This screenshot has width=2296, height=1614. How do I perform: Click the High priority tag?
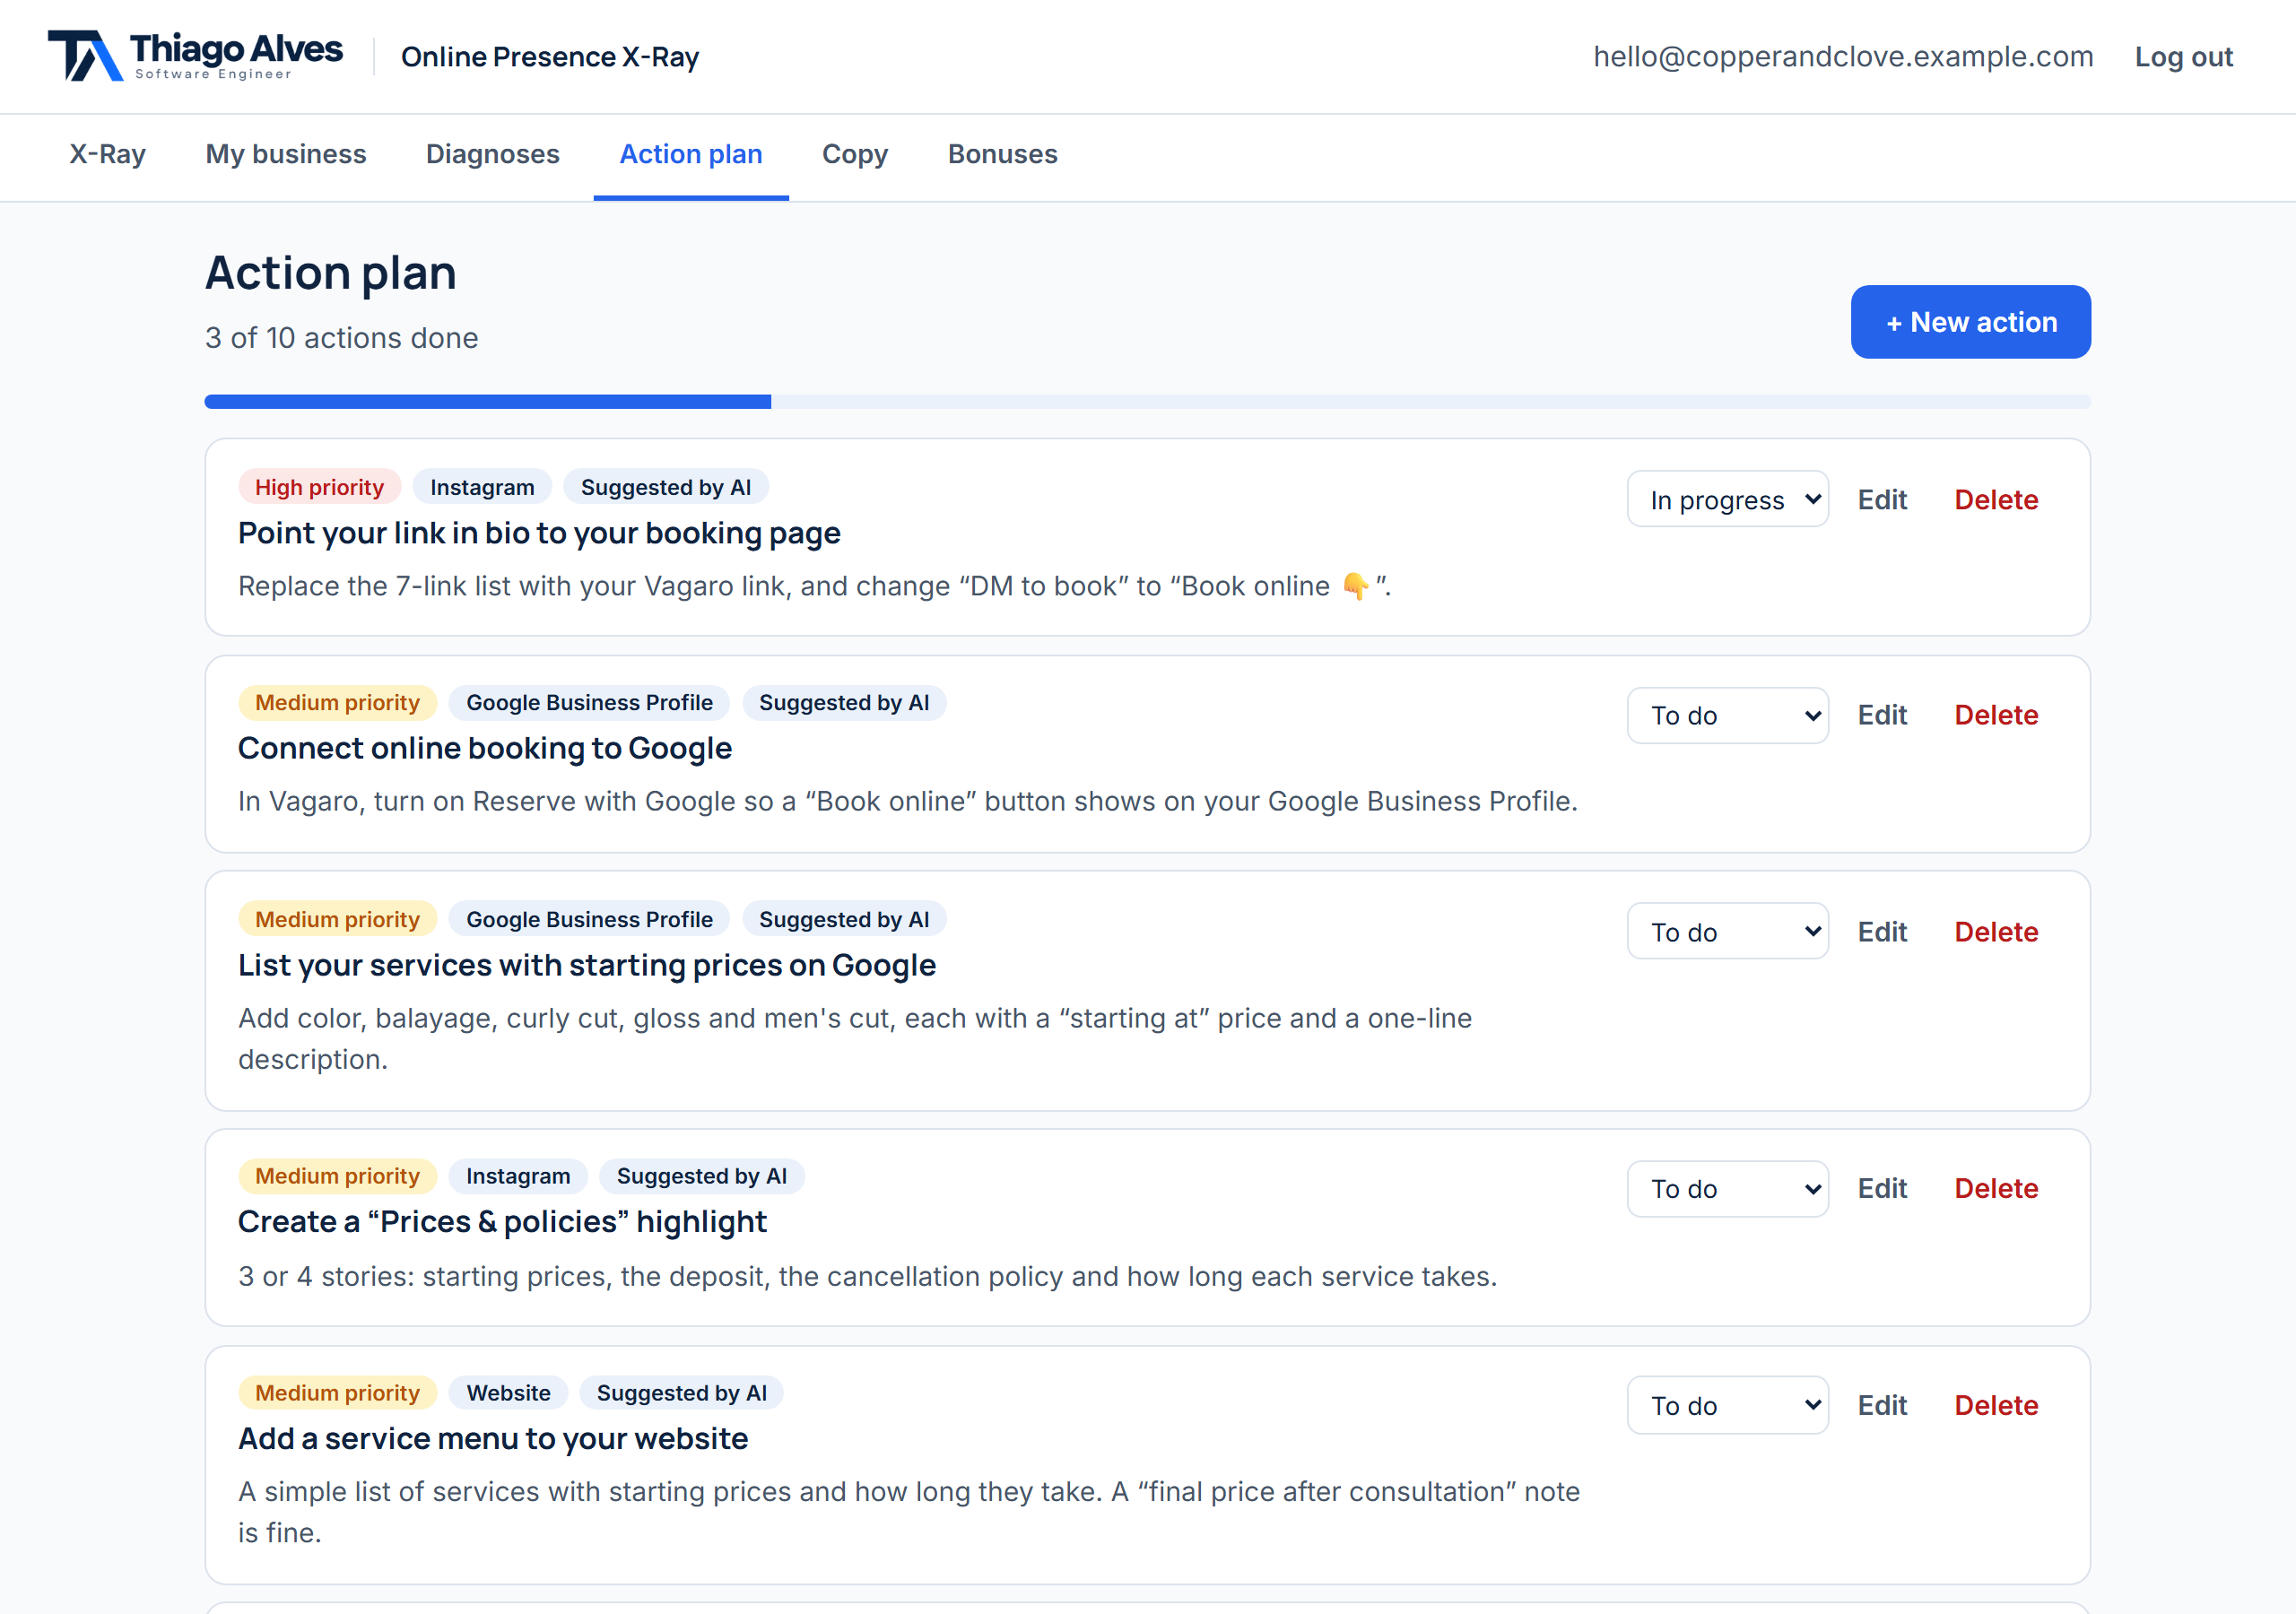pos(319,487)
